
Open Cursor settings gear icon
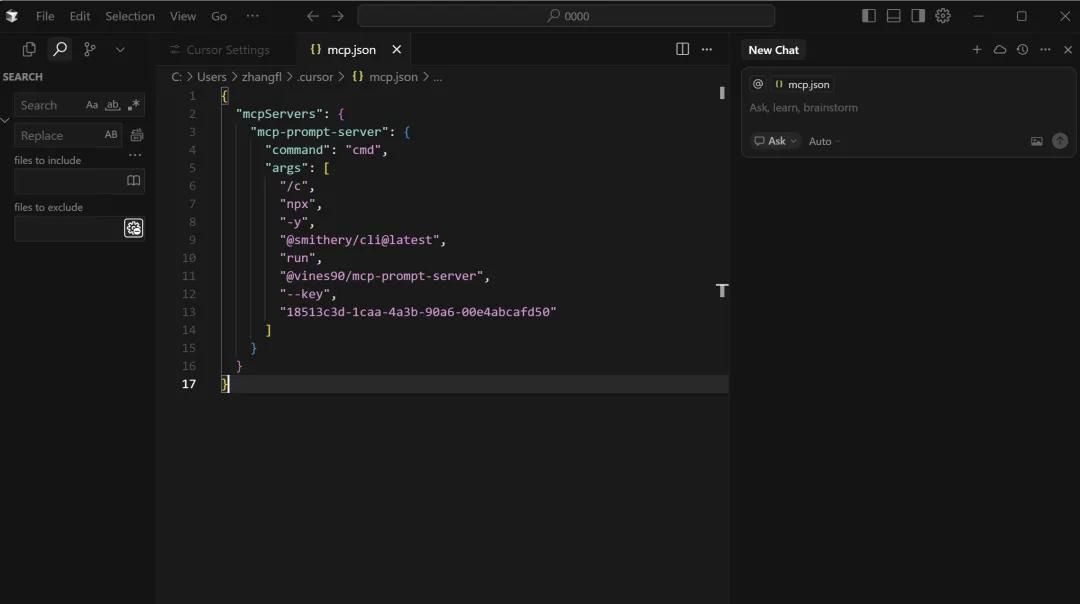(943, 16)
